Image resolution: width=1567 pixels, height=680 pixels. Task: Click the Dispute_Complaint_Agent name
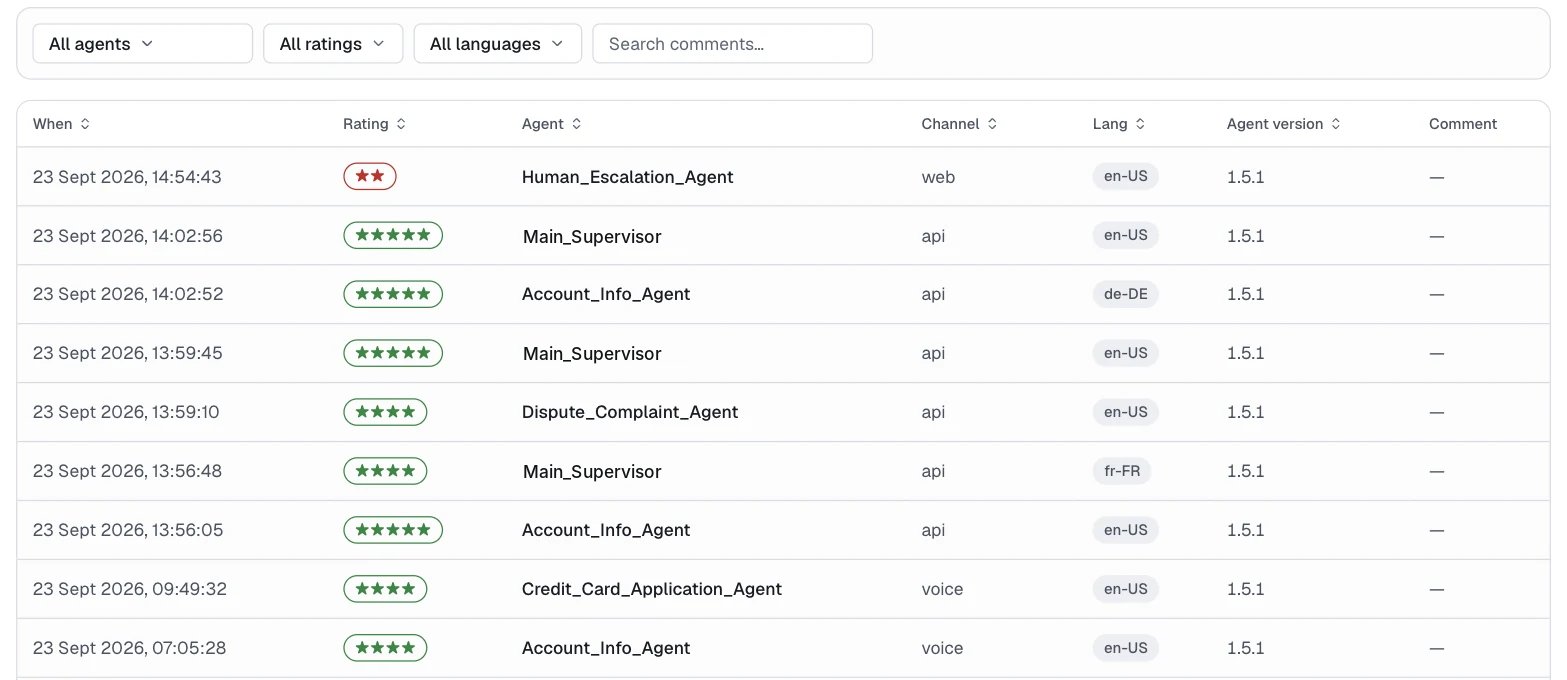click(x=630, y=412)
